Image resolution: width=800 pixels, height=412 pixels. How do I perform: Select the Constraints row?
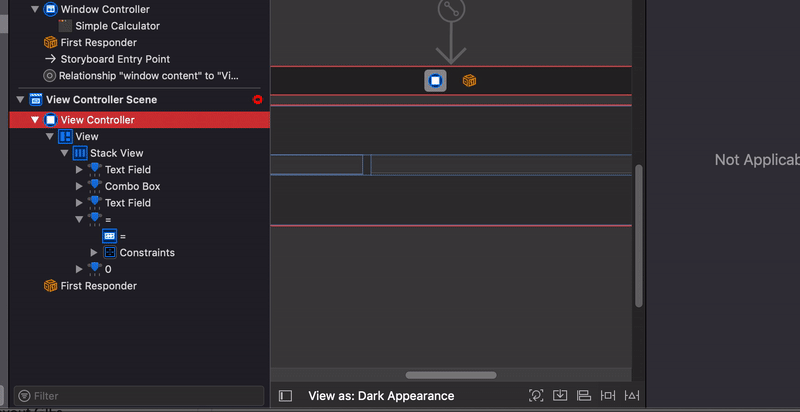[x=139, y=252]
